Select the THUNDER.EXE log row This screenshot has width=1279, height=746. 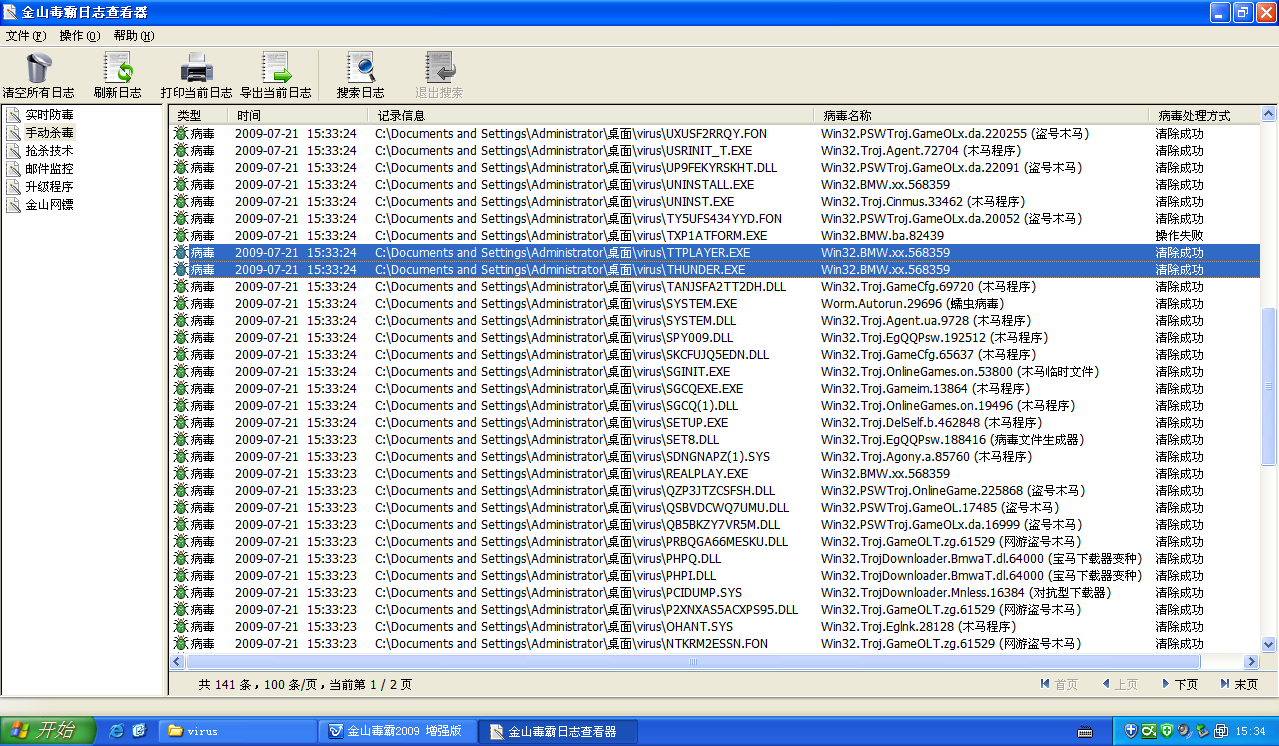click(715, 270)
